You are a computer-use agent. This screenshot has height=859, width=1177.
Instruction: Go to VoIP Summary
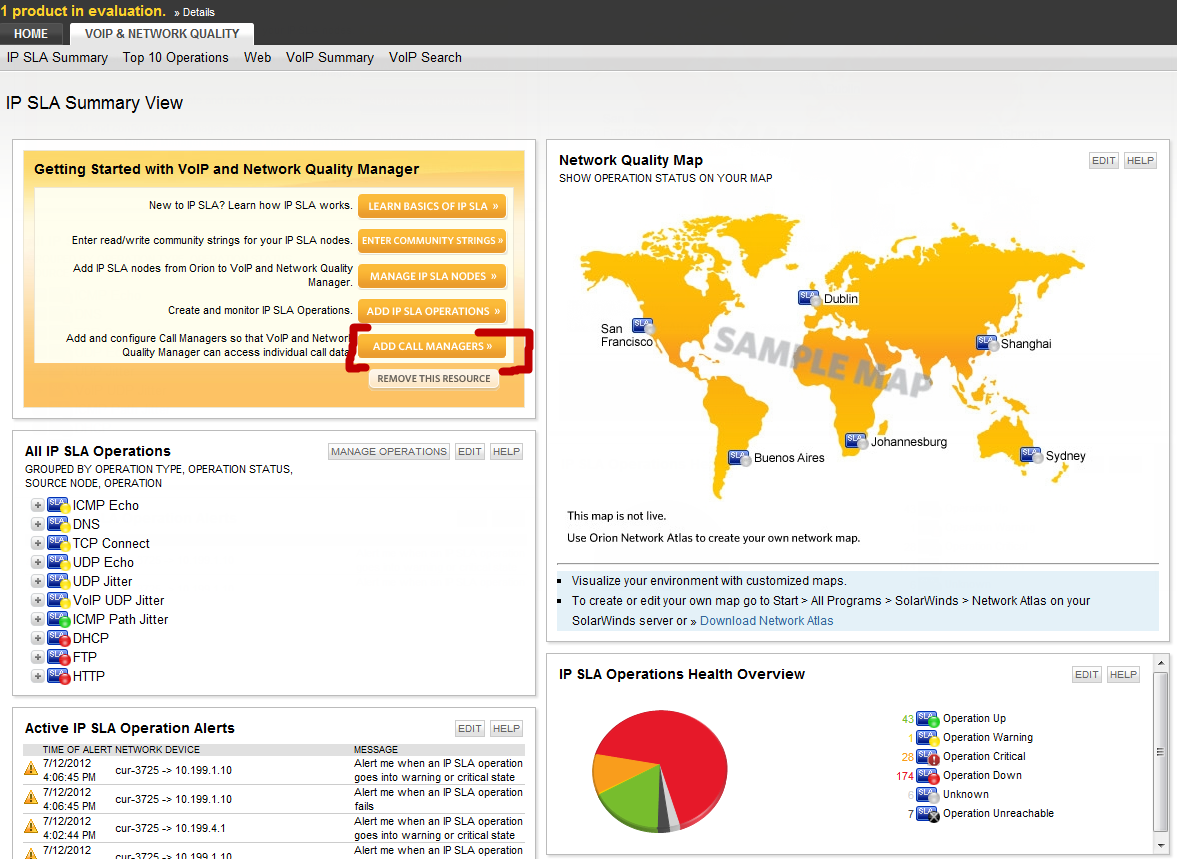pyautogui.click(x=330, y=58)
